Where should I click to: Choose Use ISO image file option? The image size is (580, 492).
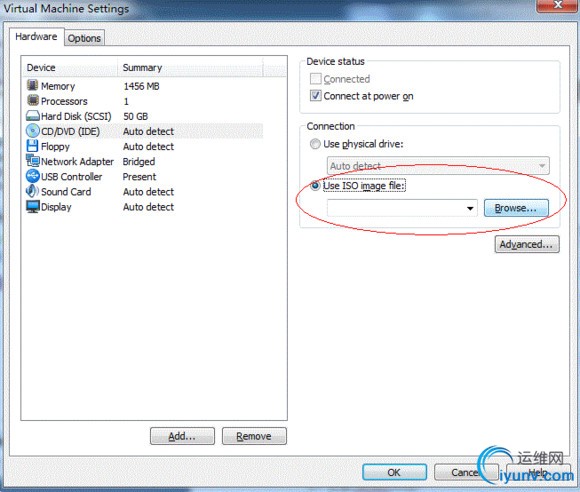pos(315,185)
